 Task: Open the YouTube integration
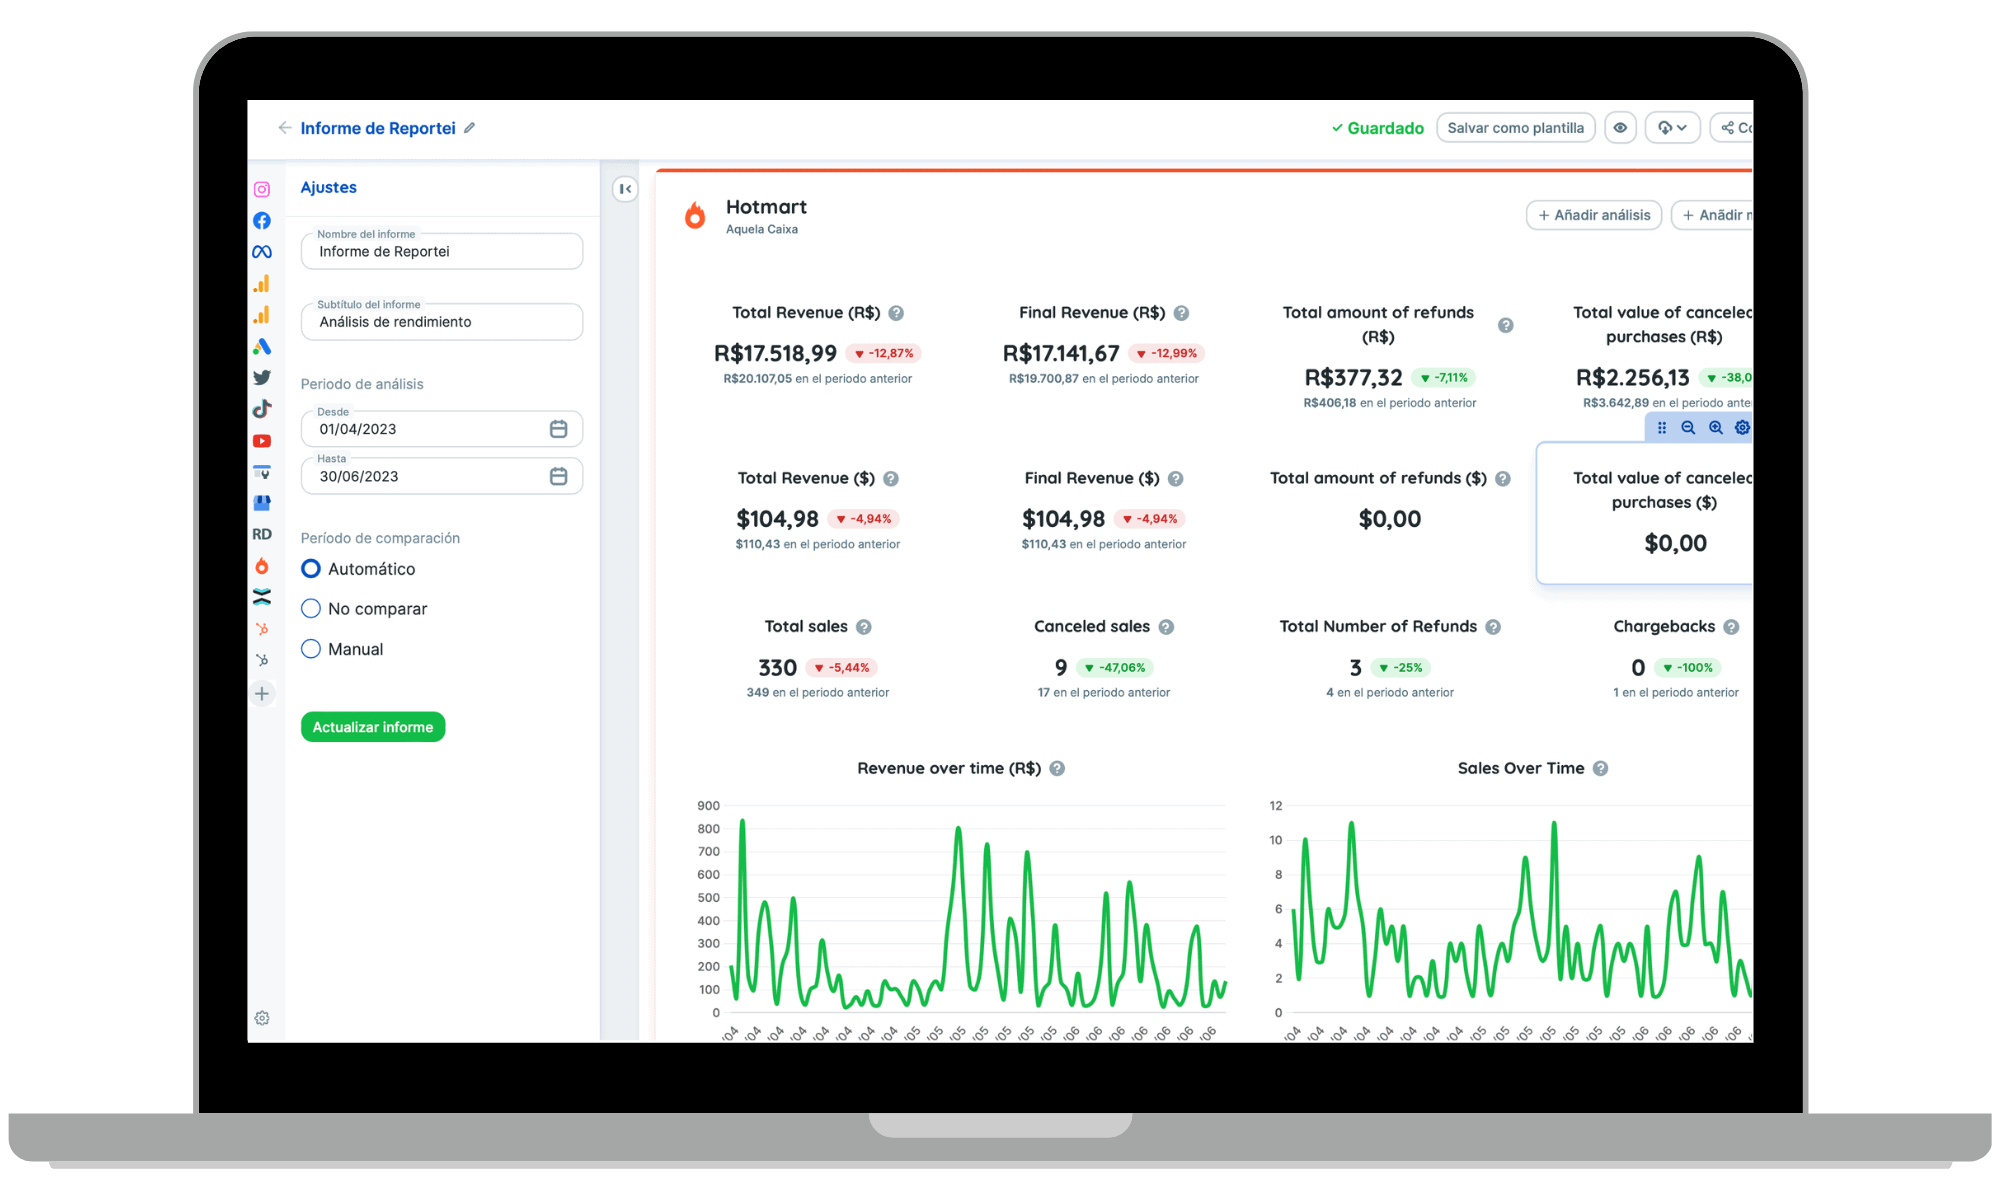[x=262, y=441]
